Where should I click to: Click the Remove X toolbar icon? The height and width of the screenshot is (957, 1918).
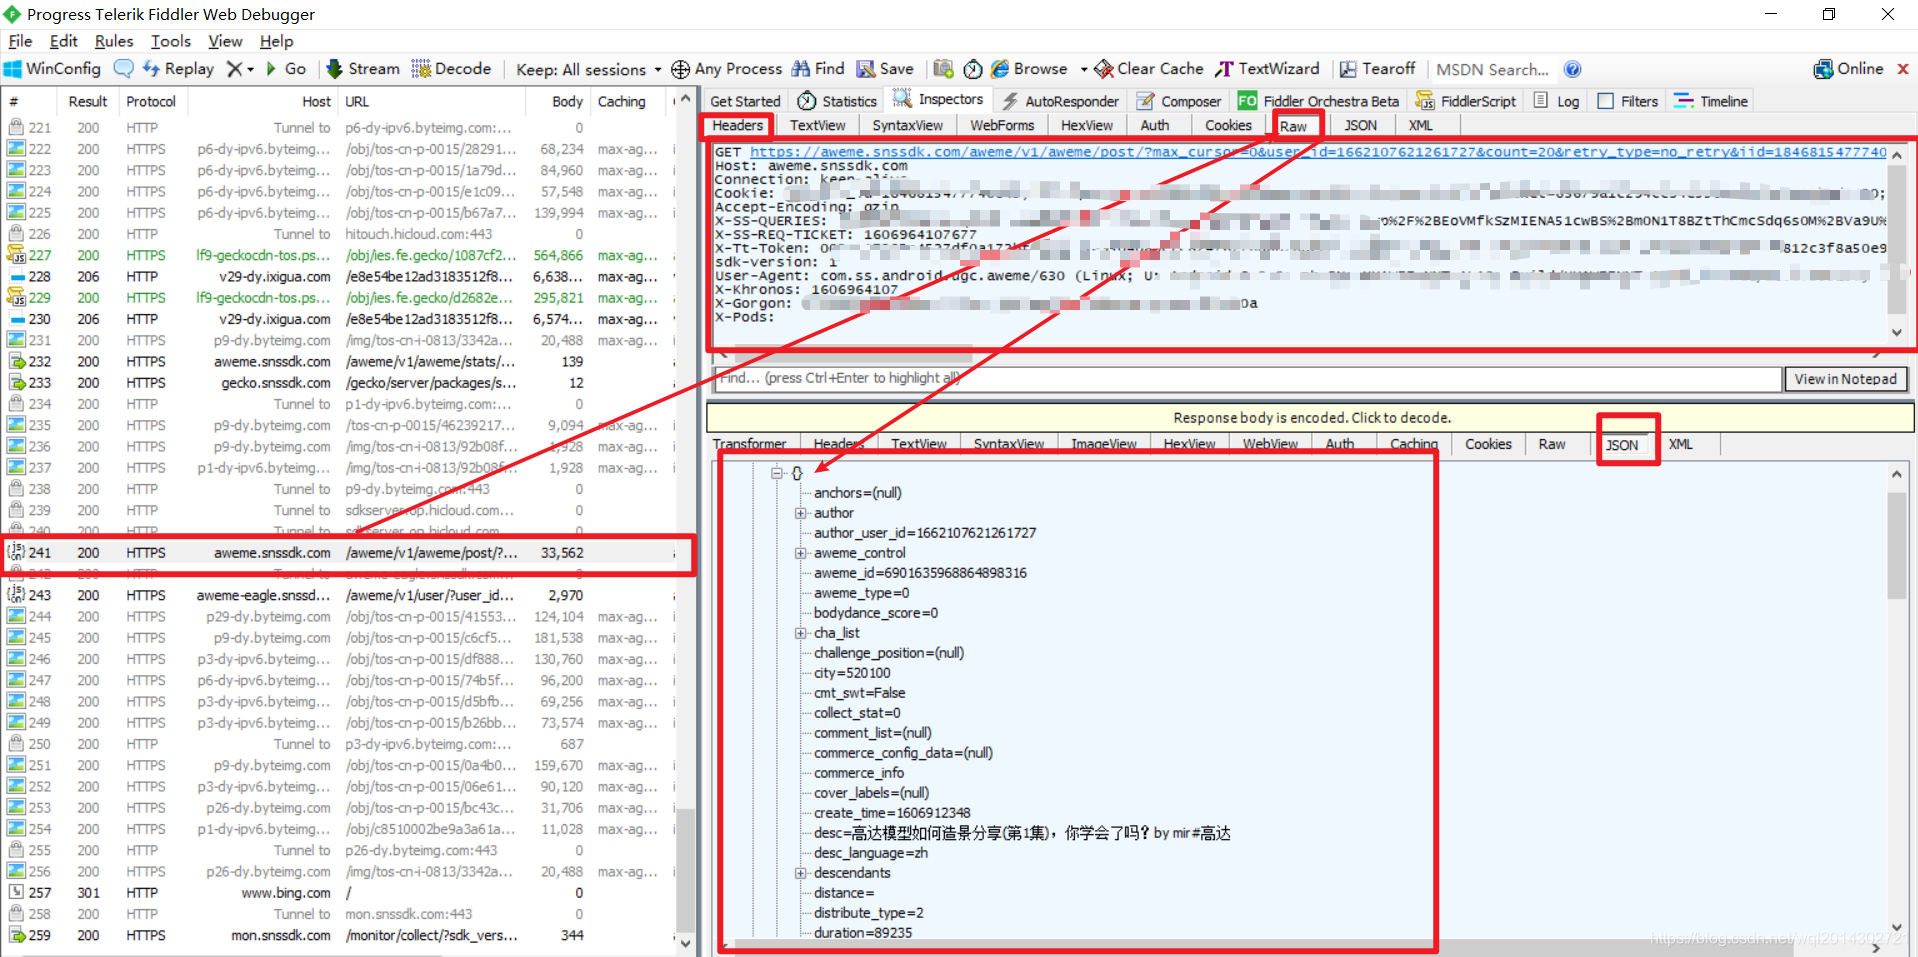coord(234,69)
